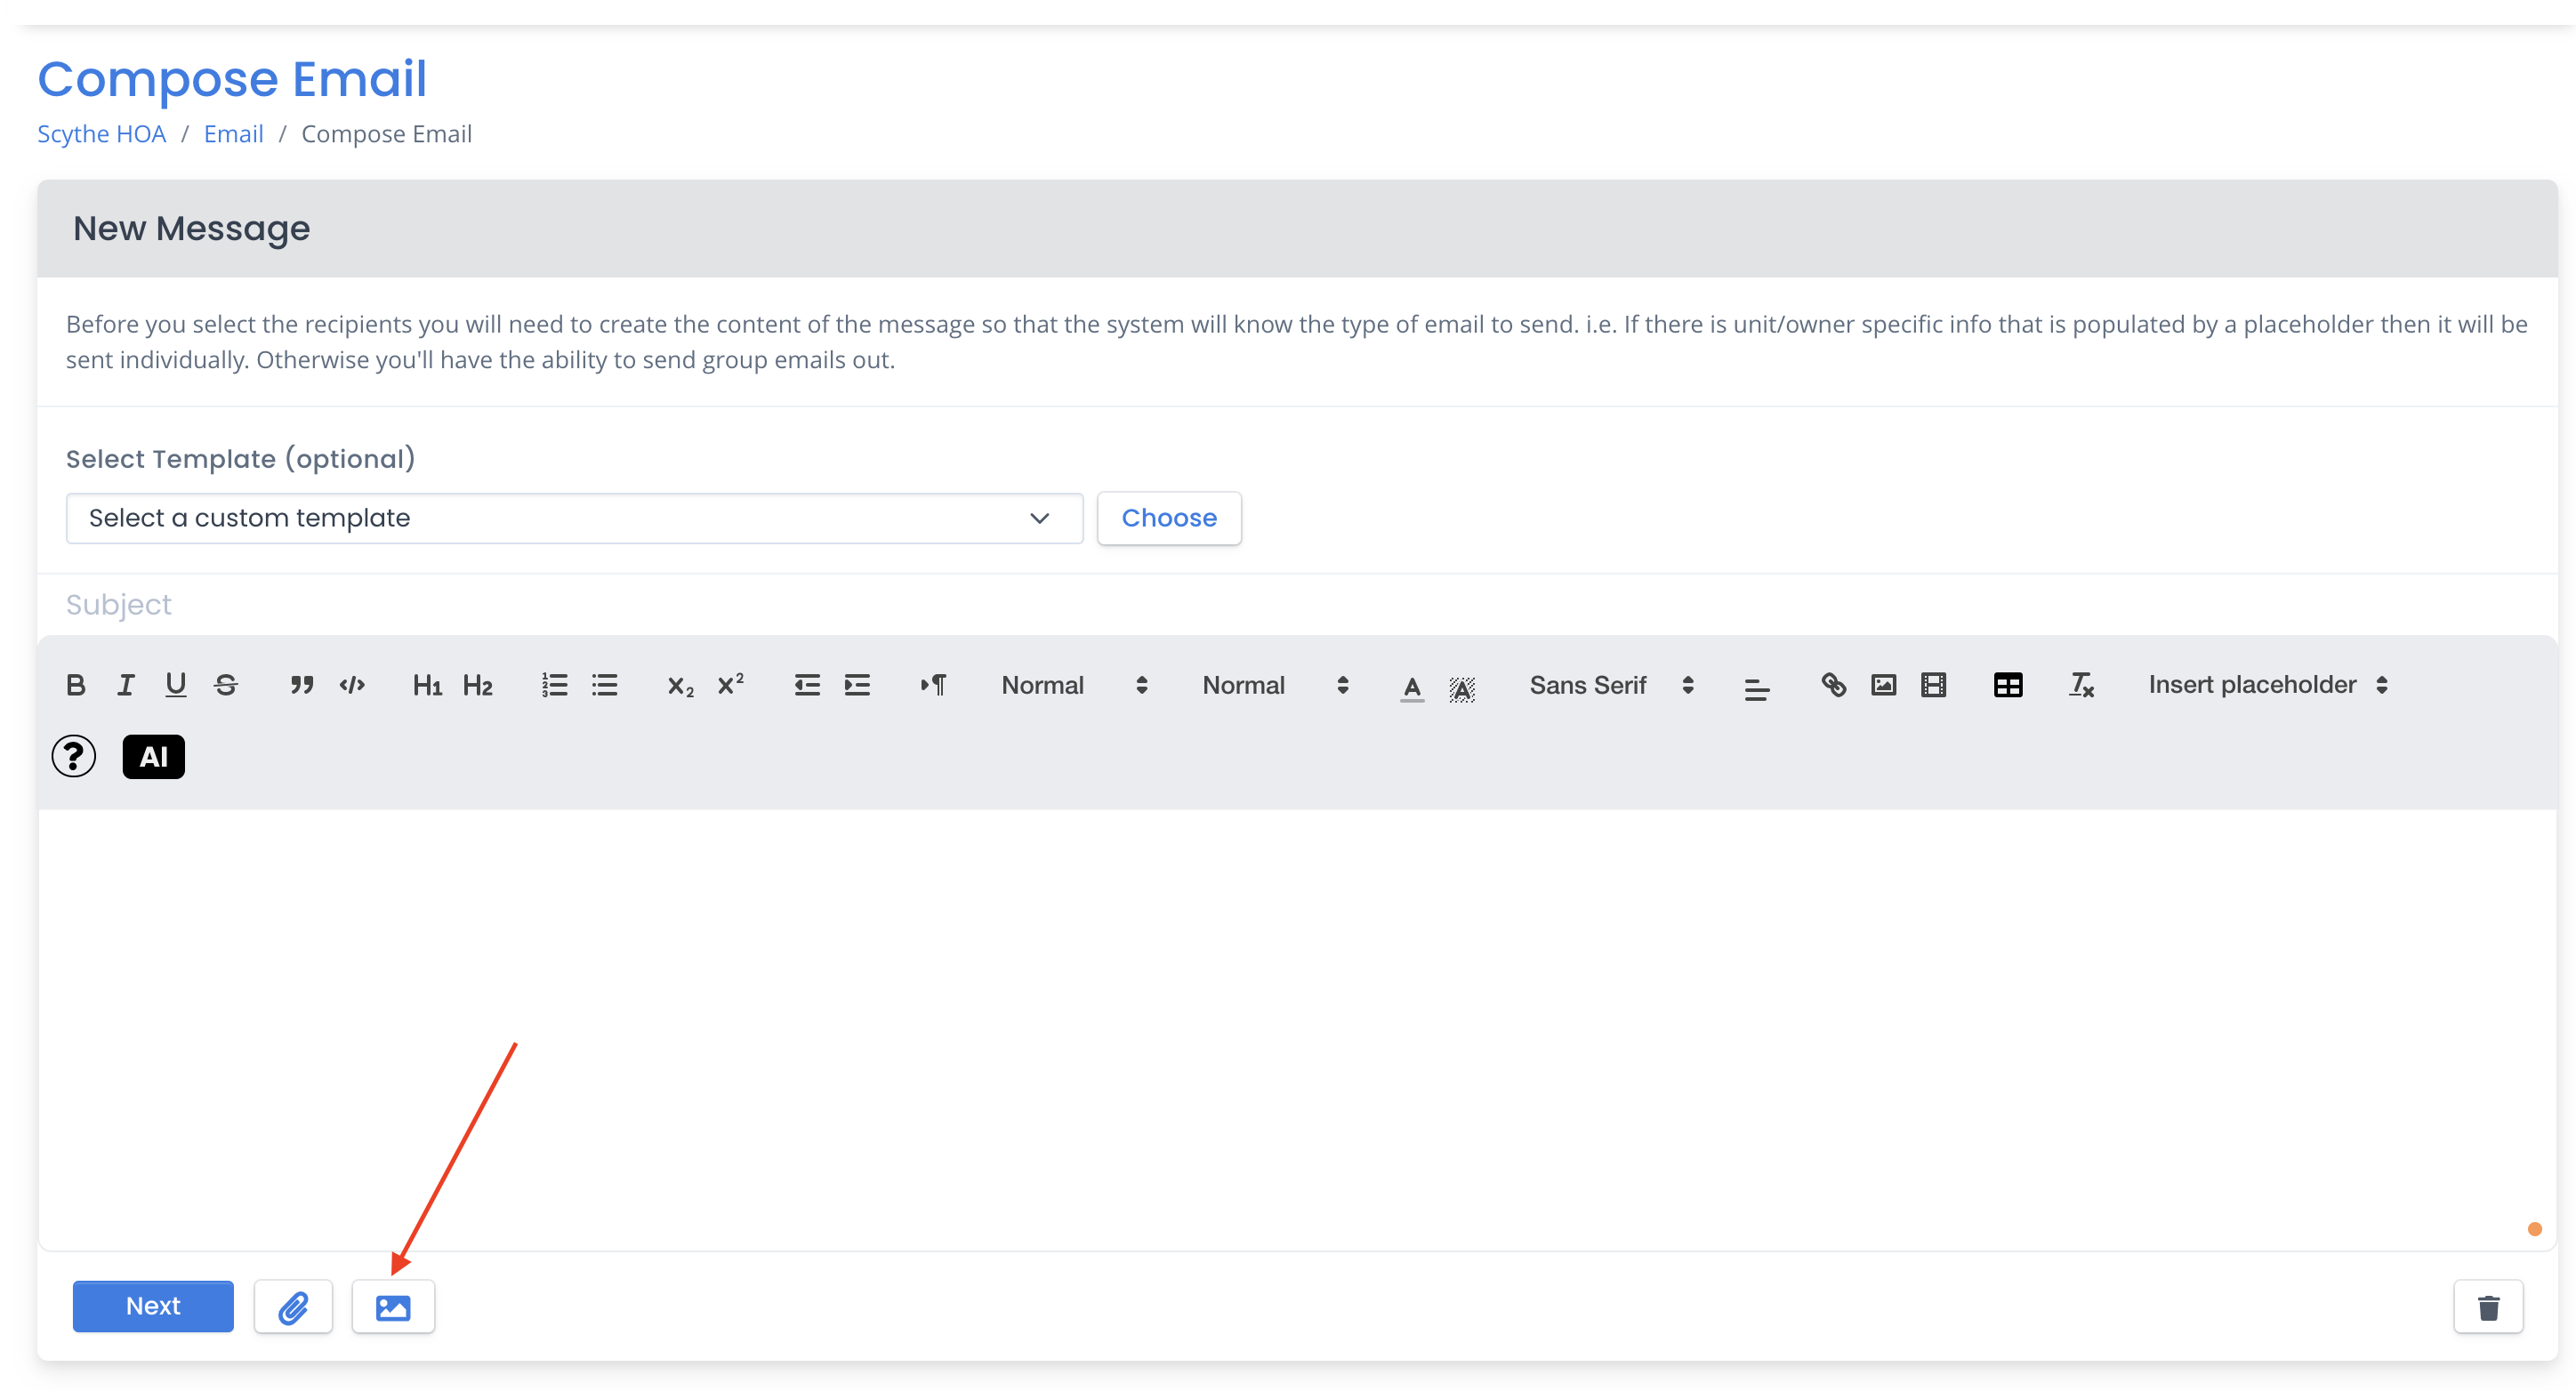Toggle bold formatting
The width and height of the screenshot is (2576, 1391).
(x=76, y=685)
